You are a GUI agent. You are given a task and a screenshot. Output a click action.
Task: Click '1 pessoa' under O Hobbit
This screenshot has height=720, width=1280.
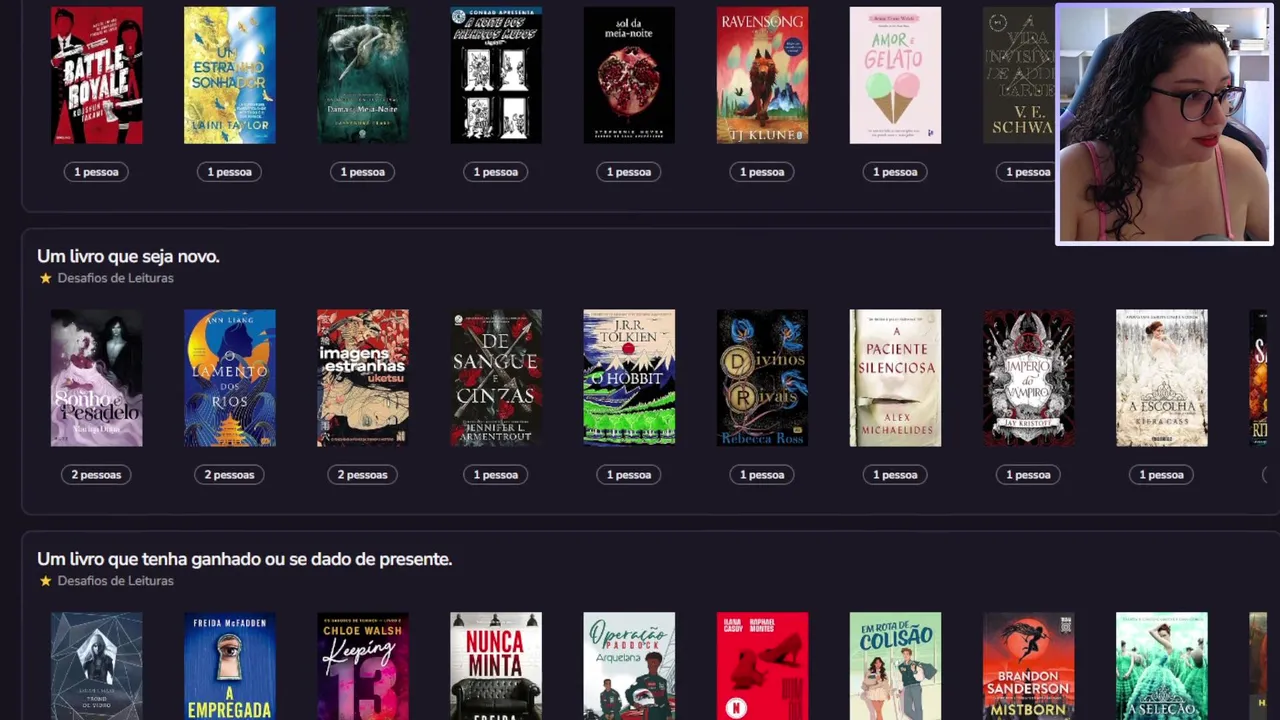[629, 475]
